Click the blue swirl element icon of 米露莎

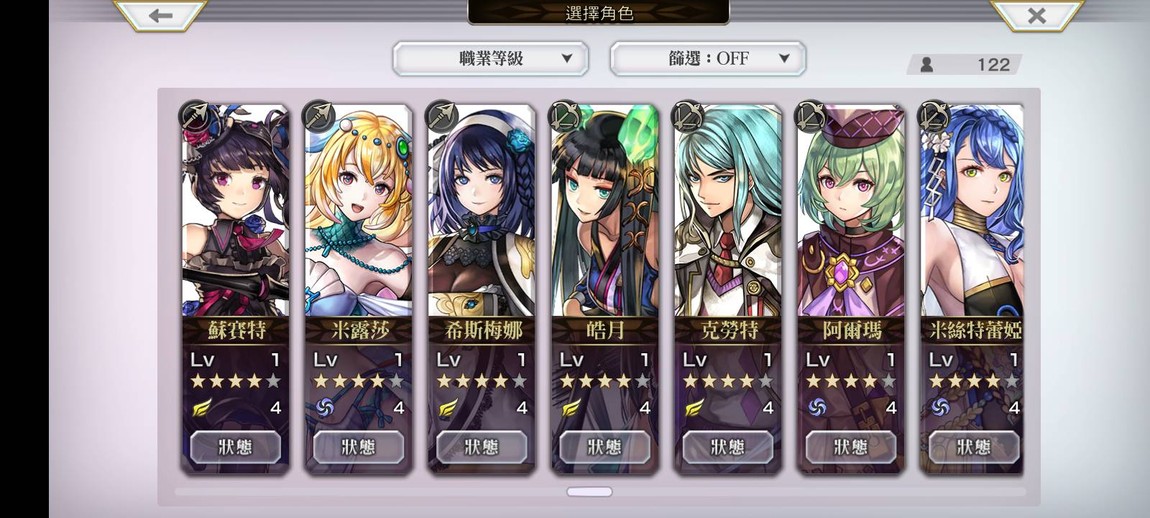pos(324,407)
